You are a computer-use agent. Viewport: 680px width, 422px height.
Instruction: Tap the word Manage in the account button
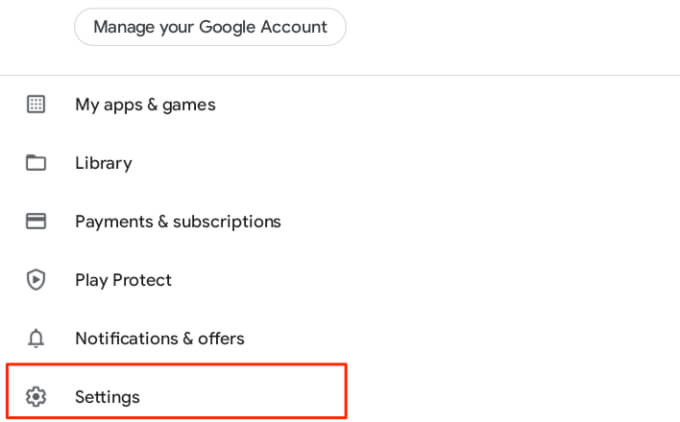(x=121, y=27)
